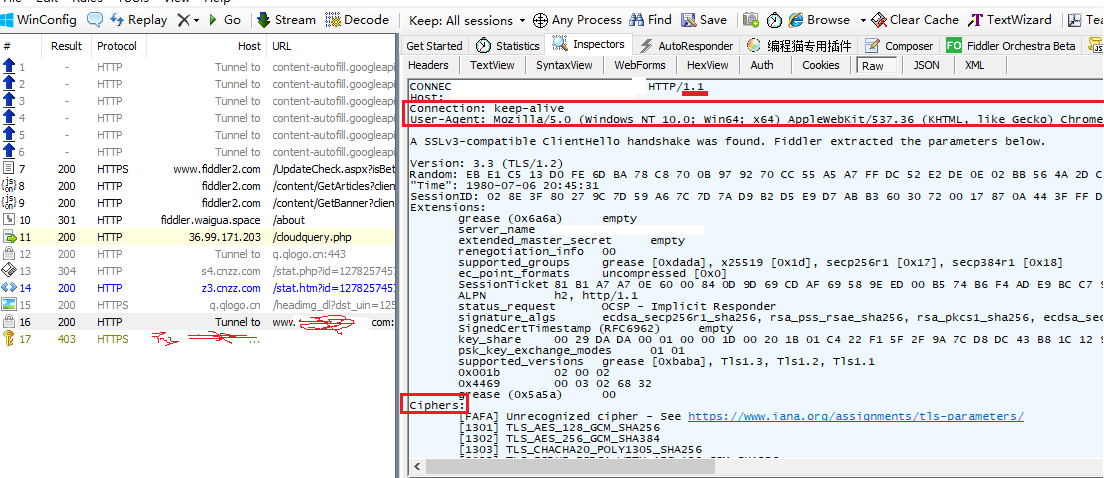Open the TextWizard tool
Image resolution: width=1104 pixels, height=478 pixels.
click(x=1010, y=20)
